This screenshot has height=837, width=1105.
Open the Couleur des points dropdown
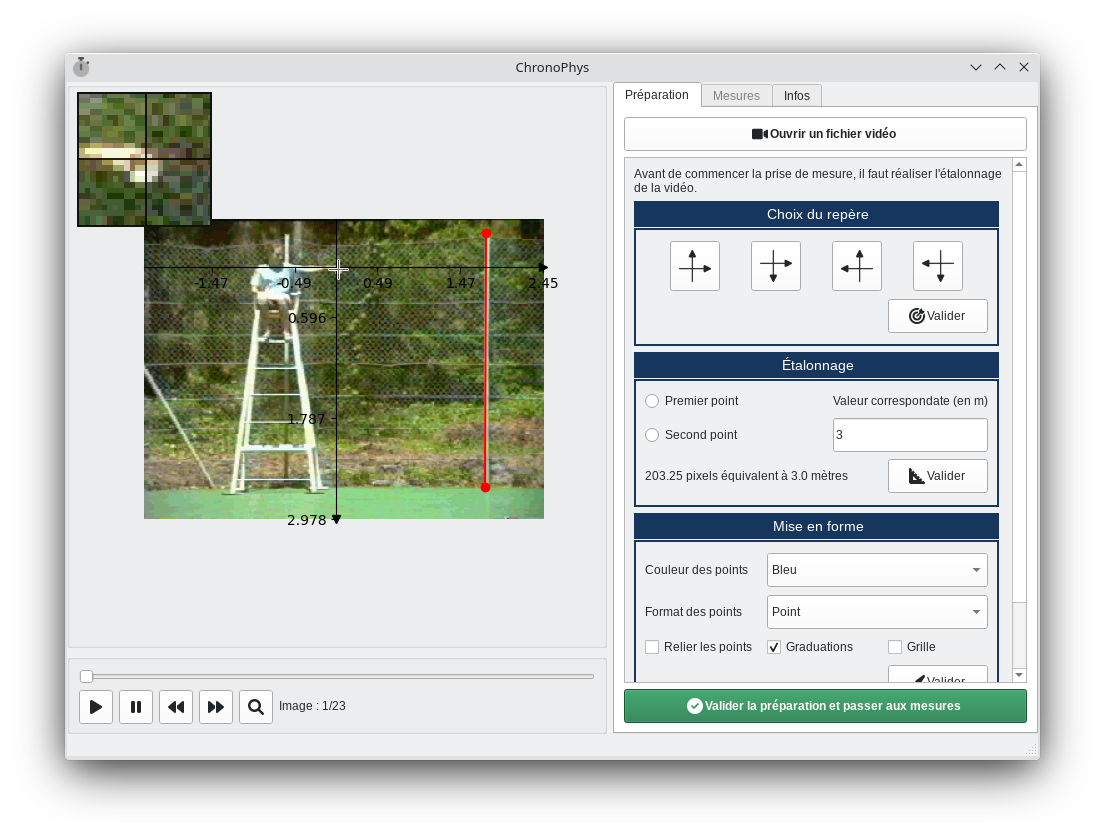(876, 570)
